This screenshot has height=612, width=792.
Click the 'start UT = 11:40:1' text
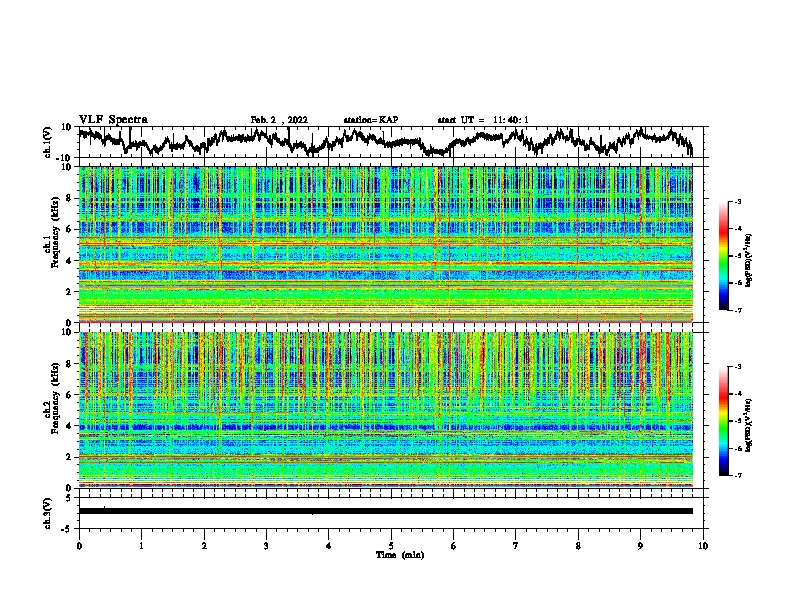[483, 120]
